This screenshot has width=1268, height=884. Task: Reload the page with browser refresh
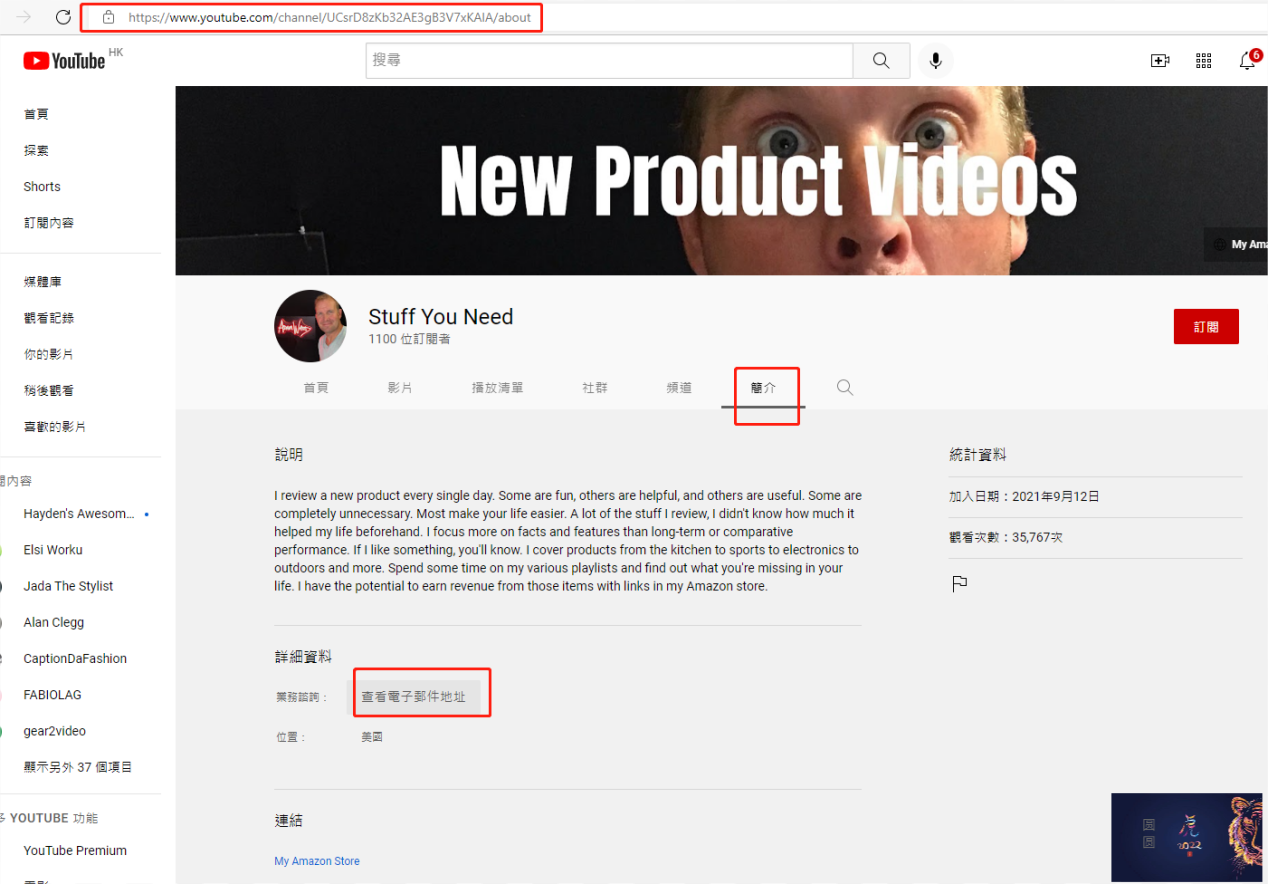(x=63, y=17)
